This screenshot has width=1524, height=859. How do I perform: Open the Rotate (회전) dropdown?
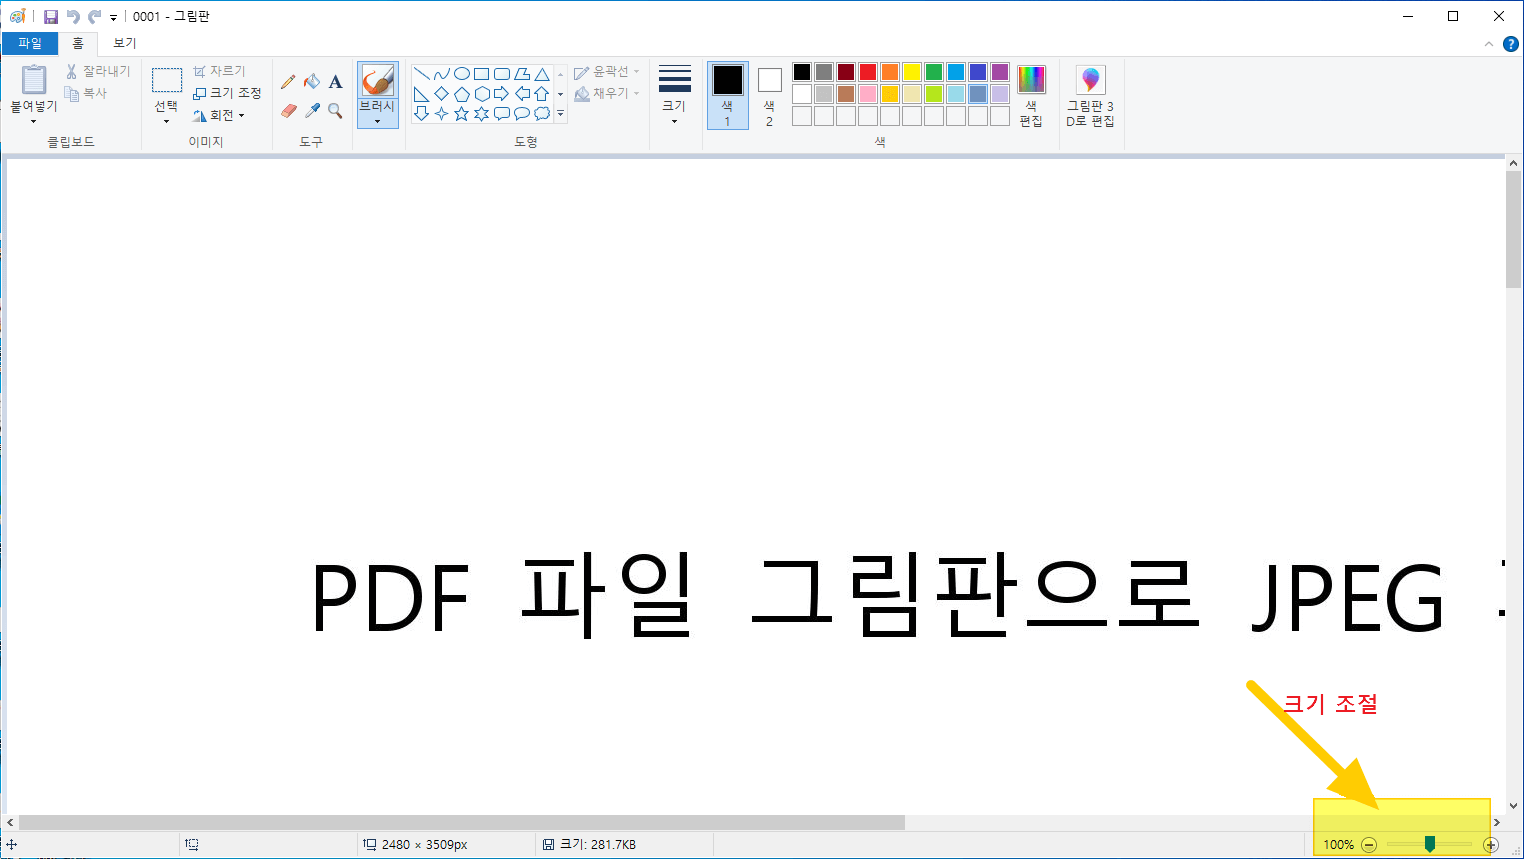218,115
